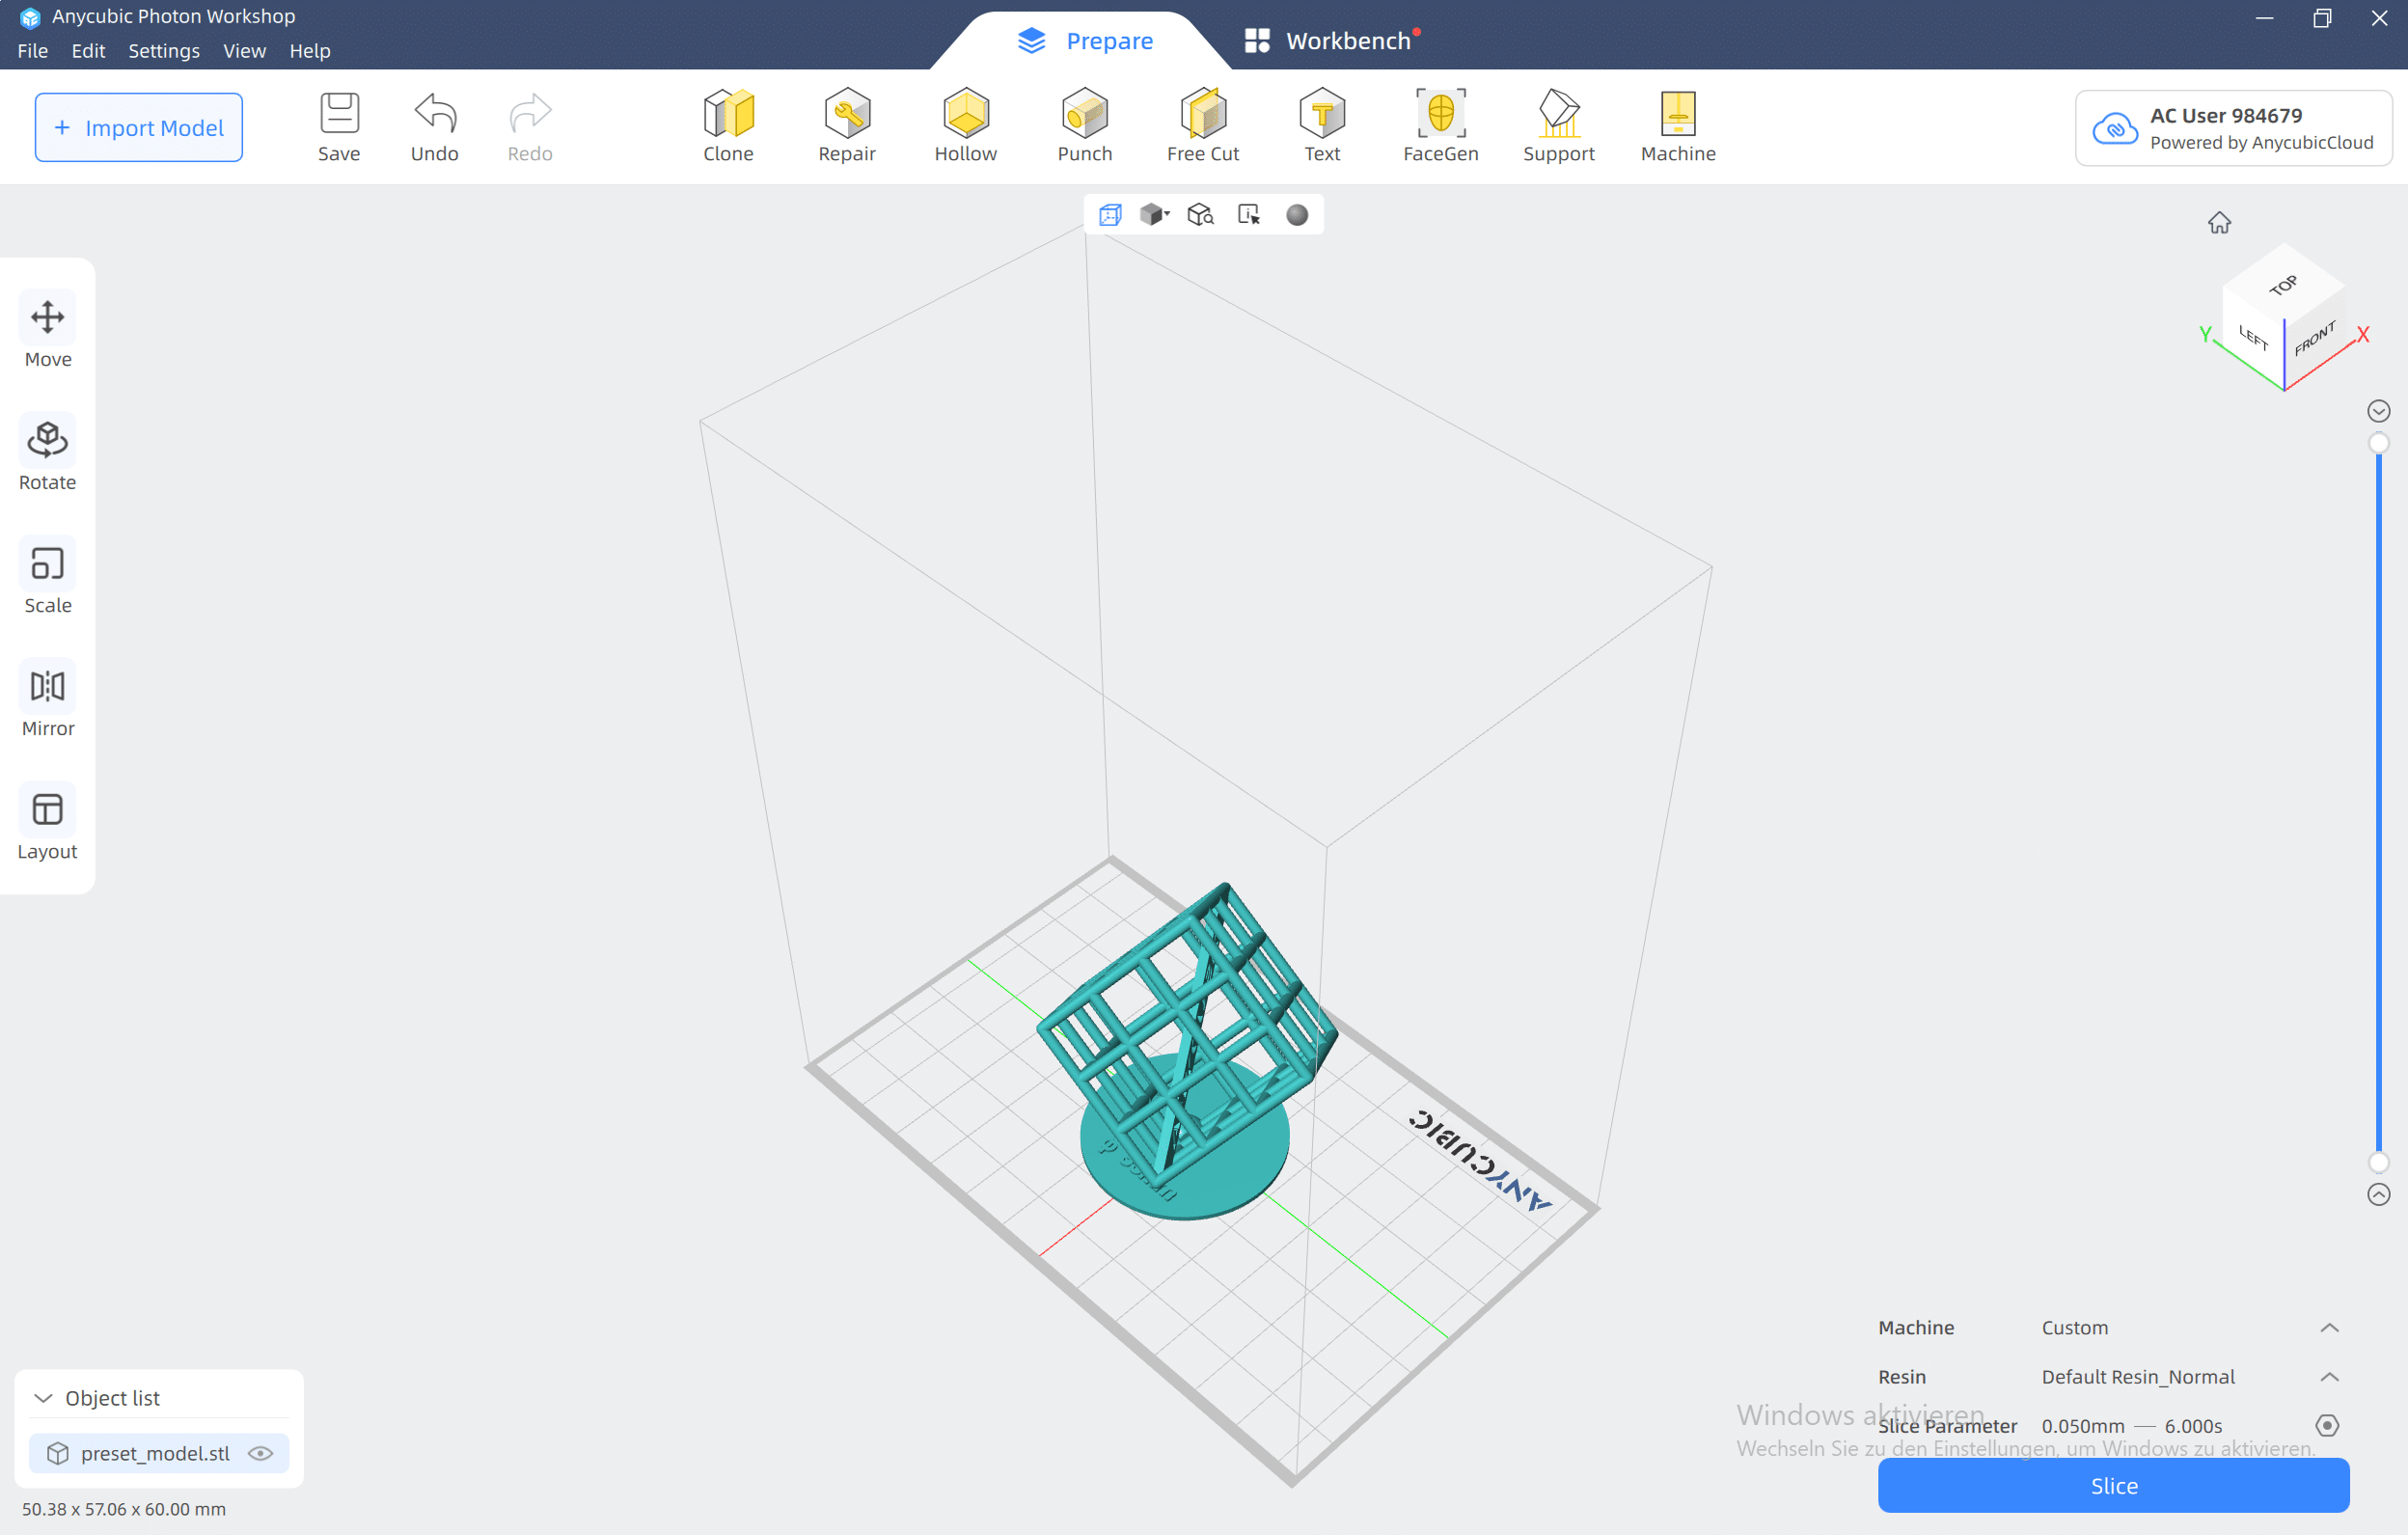Toggle the perspective box view icon
The height and width of the screenshot is (1535, 2408).
pos(1110,215)
